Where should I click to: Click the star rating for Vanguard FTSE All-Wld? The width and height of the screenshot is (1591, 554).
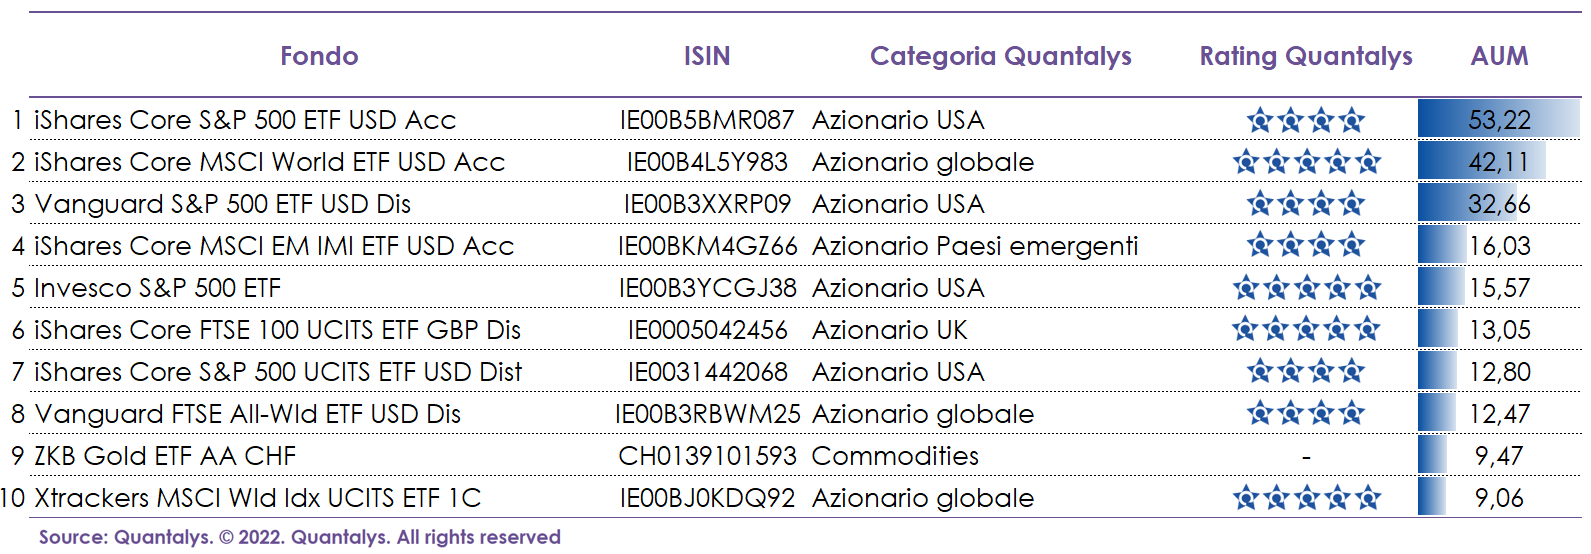click(x=1306, y=414)
